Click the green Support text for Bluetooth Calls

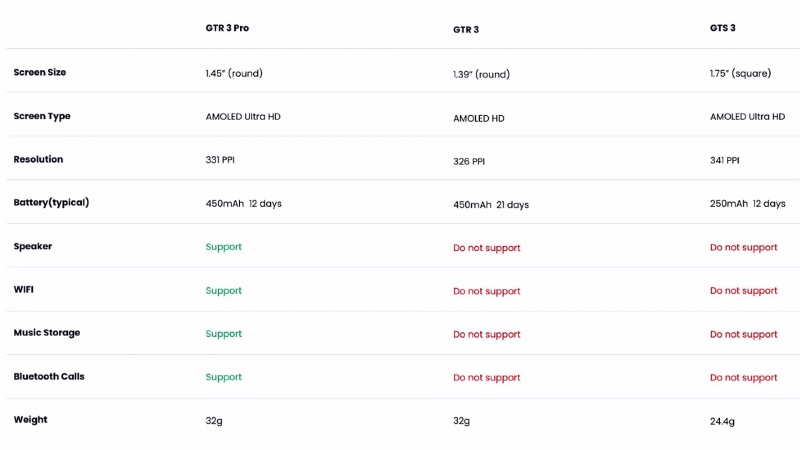click(223, 377)
